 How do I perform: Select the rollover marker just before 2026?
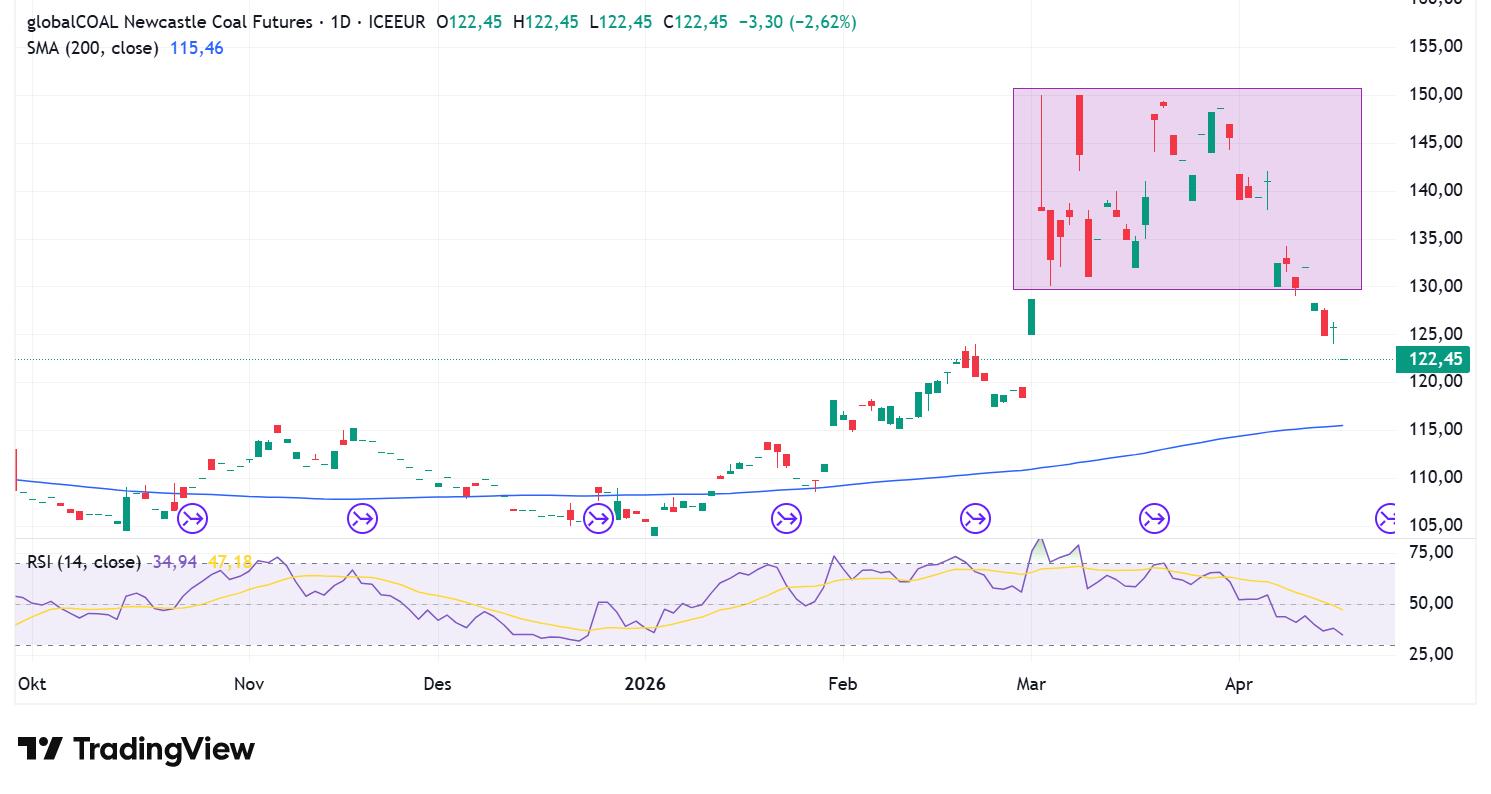(x=598, y=518)
